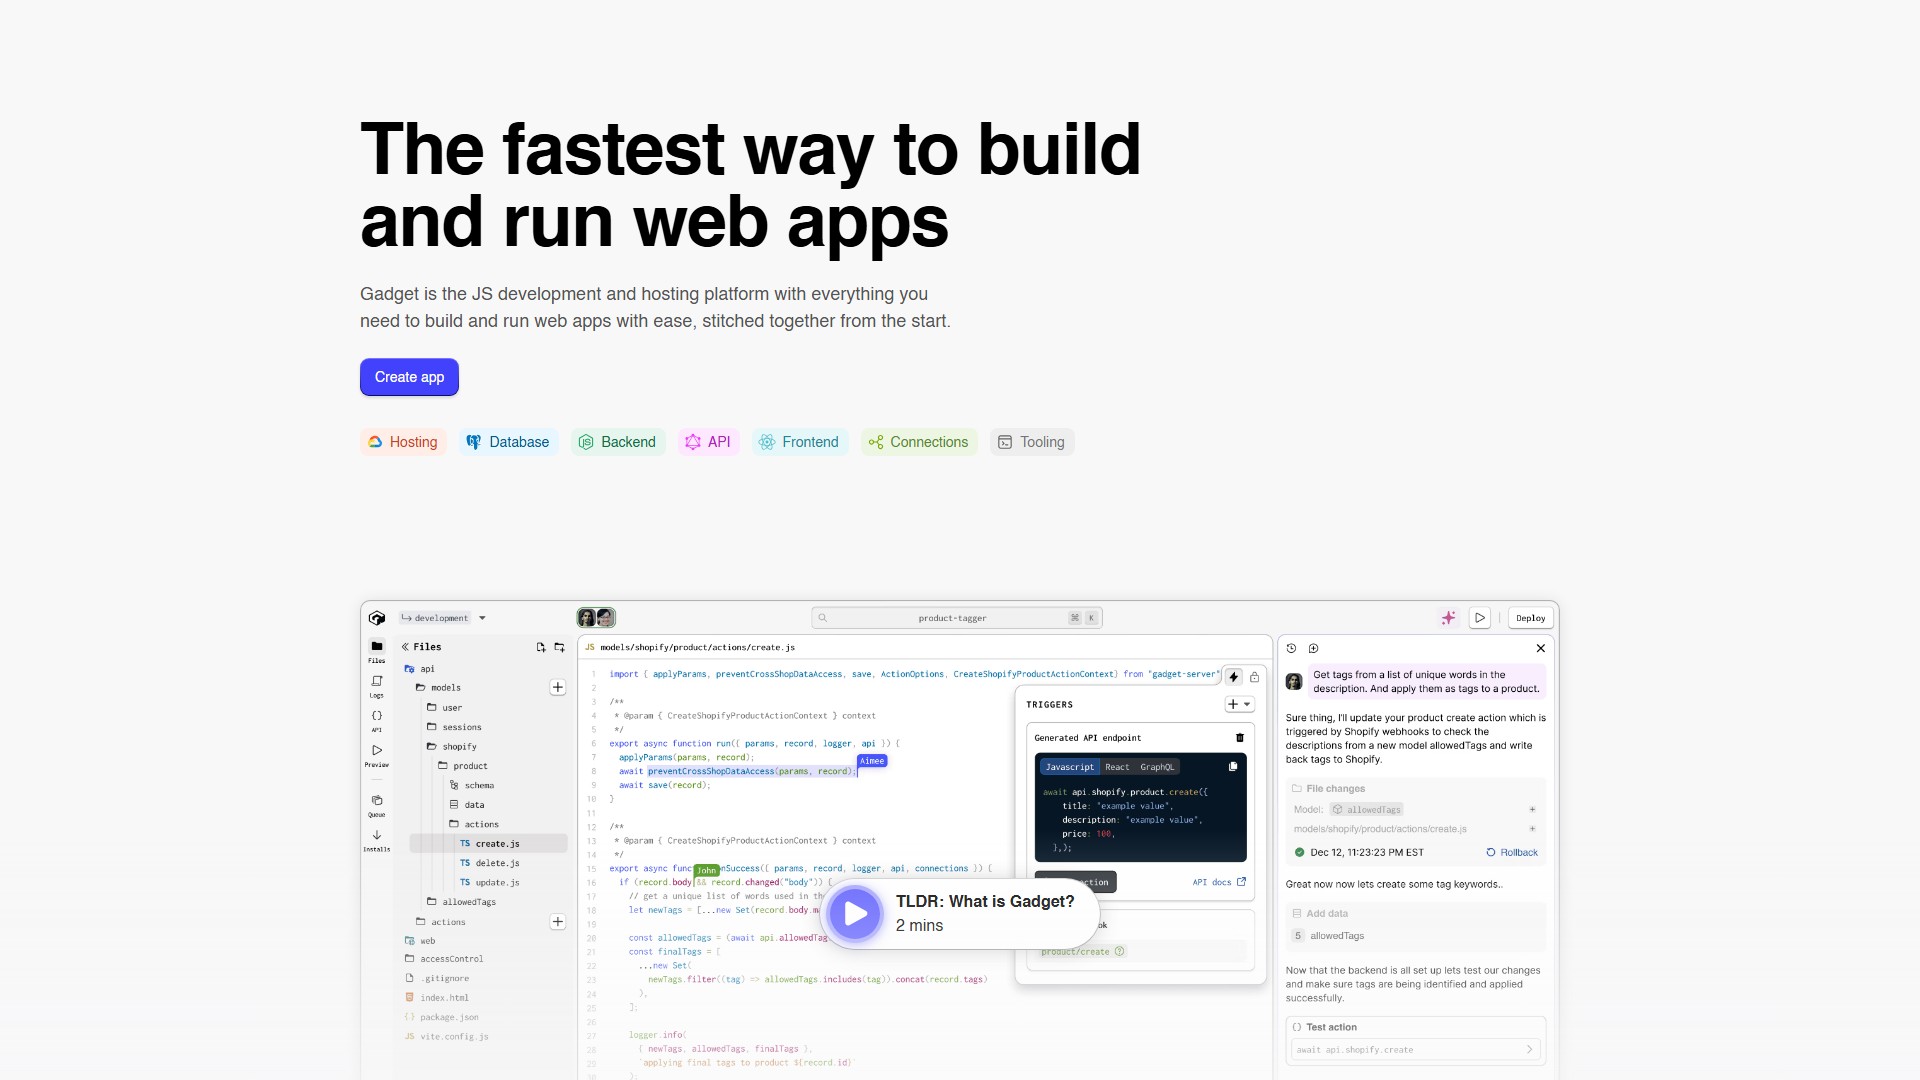1920x1080 pixels.
Task: Switch to the React tab in the code snippet
Action: [x=1117, y=766]
